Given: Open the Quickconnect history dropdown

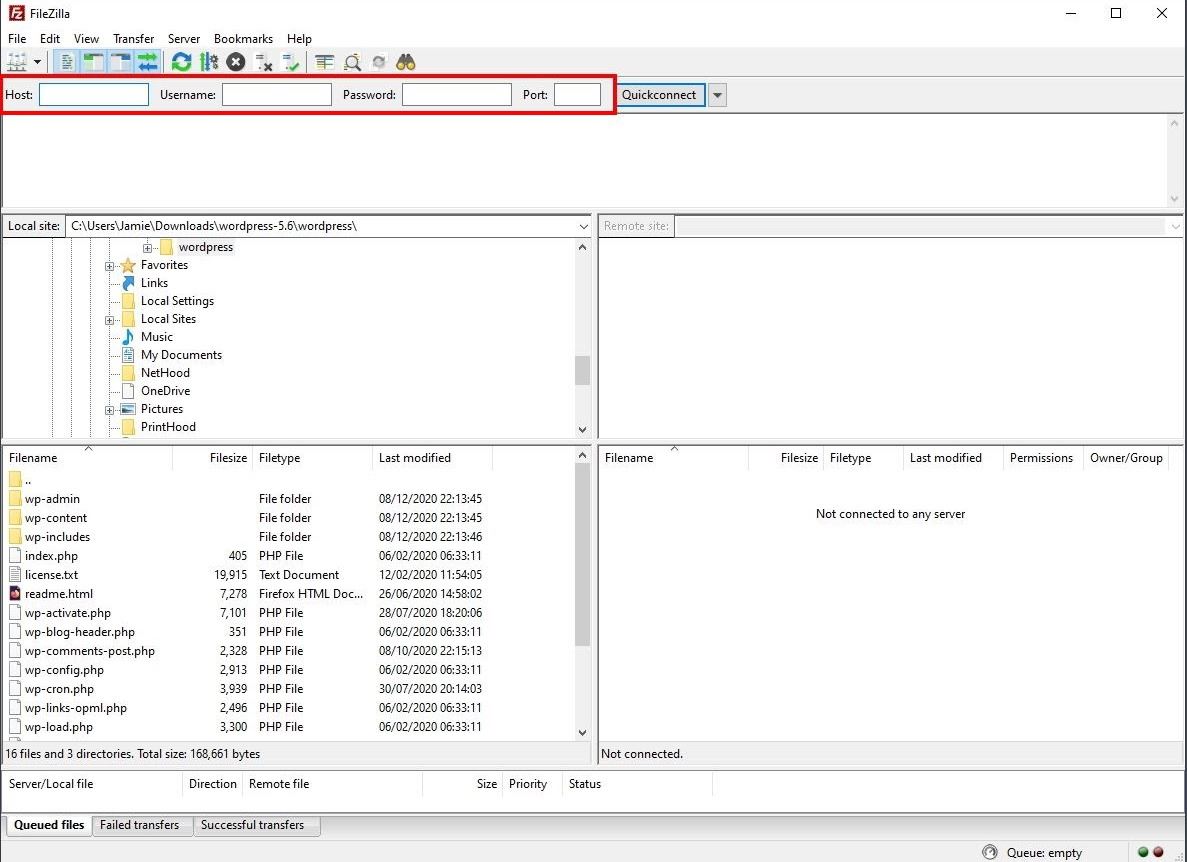Looking at the screenshot, I should coord(717,95).
